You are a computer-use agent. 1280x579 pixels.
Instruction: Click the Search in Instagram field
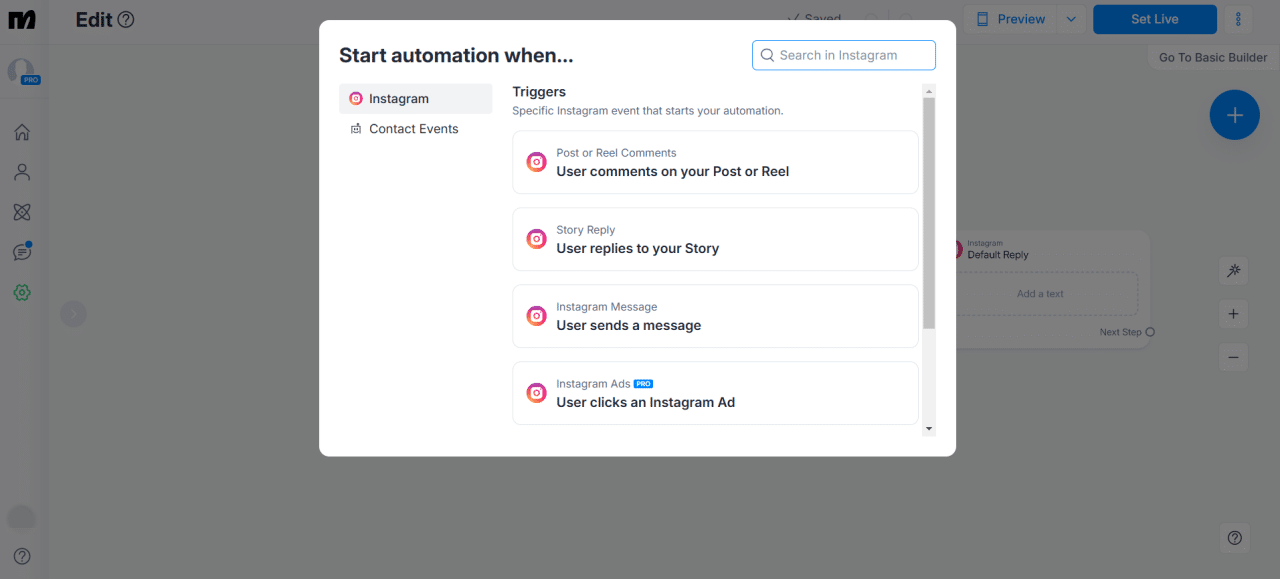point(843,55)
